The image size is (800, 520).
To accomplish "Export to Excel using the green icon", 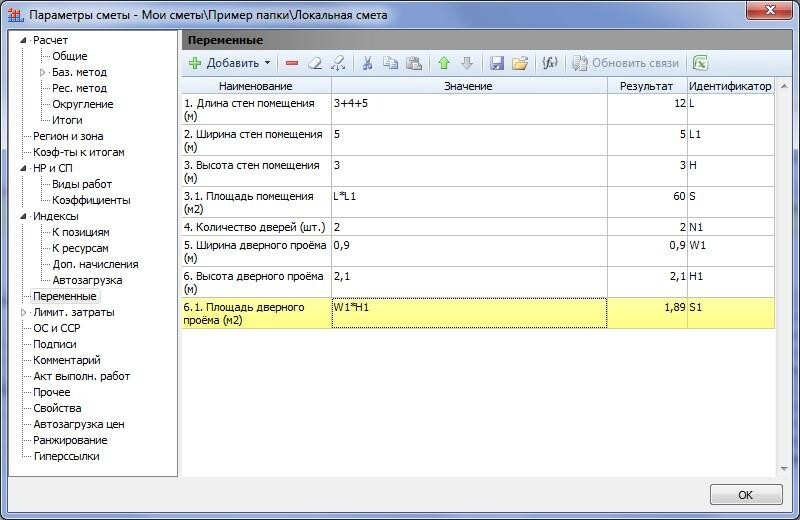I will (x=701, y=63).
